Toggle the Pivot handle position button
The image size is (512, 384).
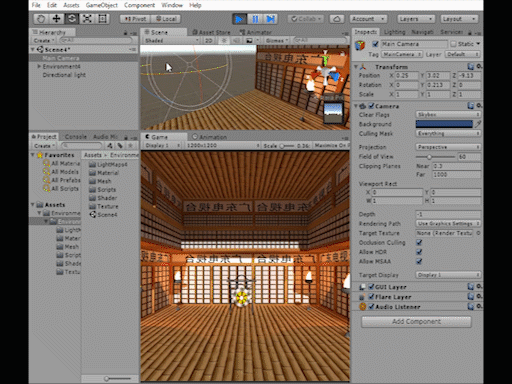135,19
